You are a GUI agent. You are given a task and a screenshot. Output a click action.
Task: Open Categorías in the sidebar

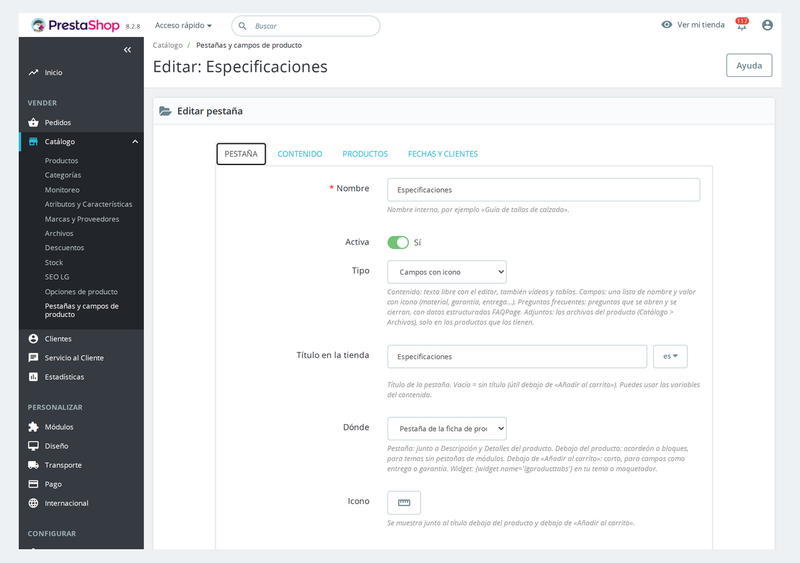point(63,175)
